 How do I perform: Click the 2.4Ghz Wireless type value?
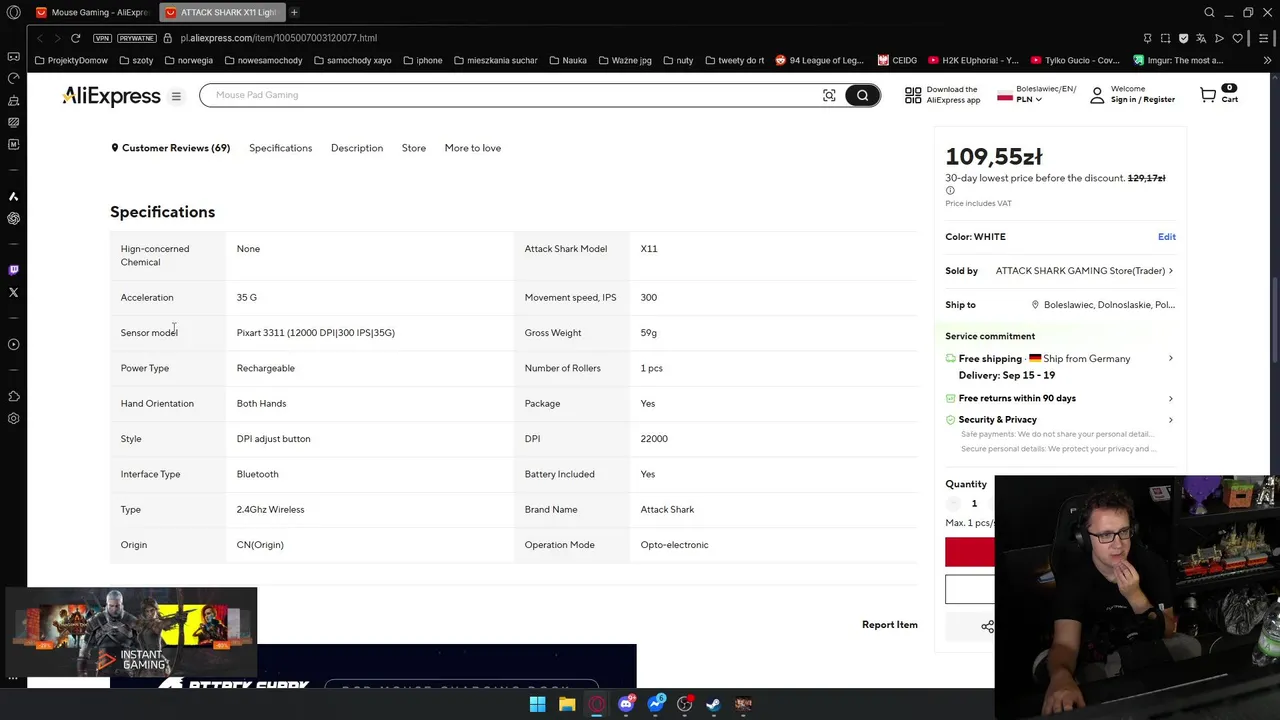click(270, 510)
